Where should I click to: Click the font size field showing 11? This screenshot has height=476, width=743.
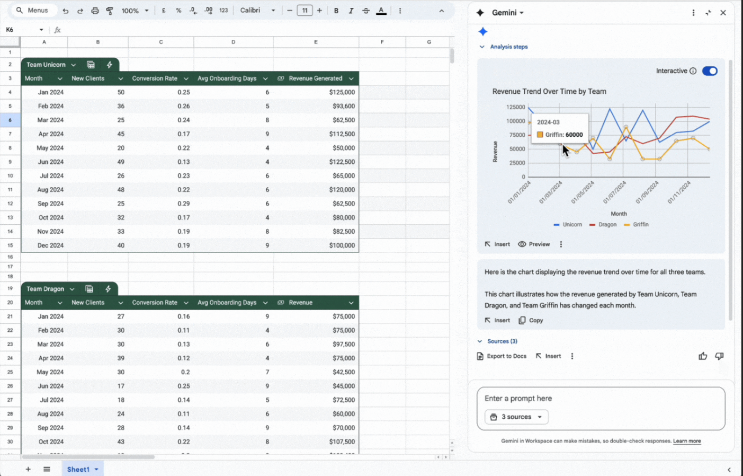click(x=305, y=10)
